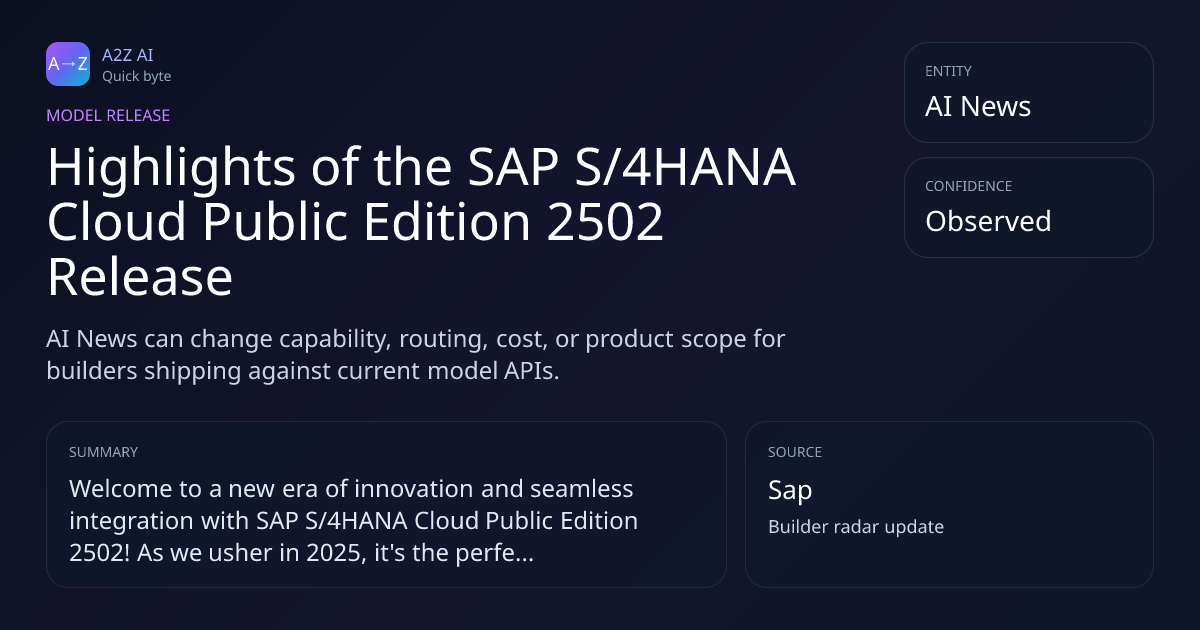This screenshot has width=1200, height=630.
Task: Select the MODEL RELEASE category tag
Action: (x=108, y=115)
